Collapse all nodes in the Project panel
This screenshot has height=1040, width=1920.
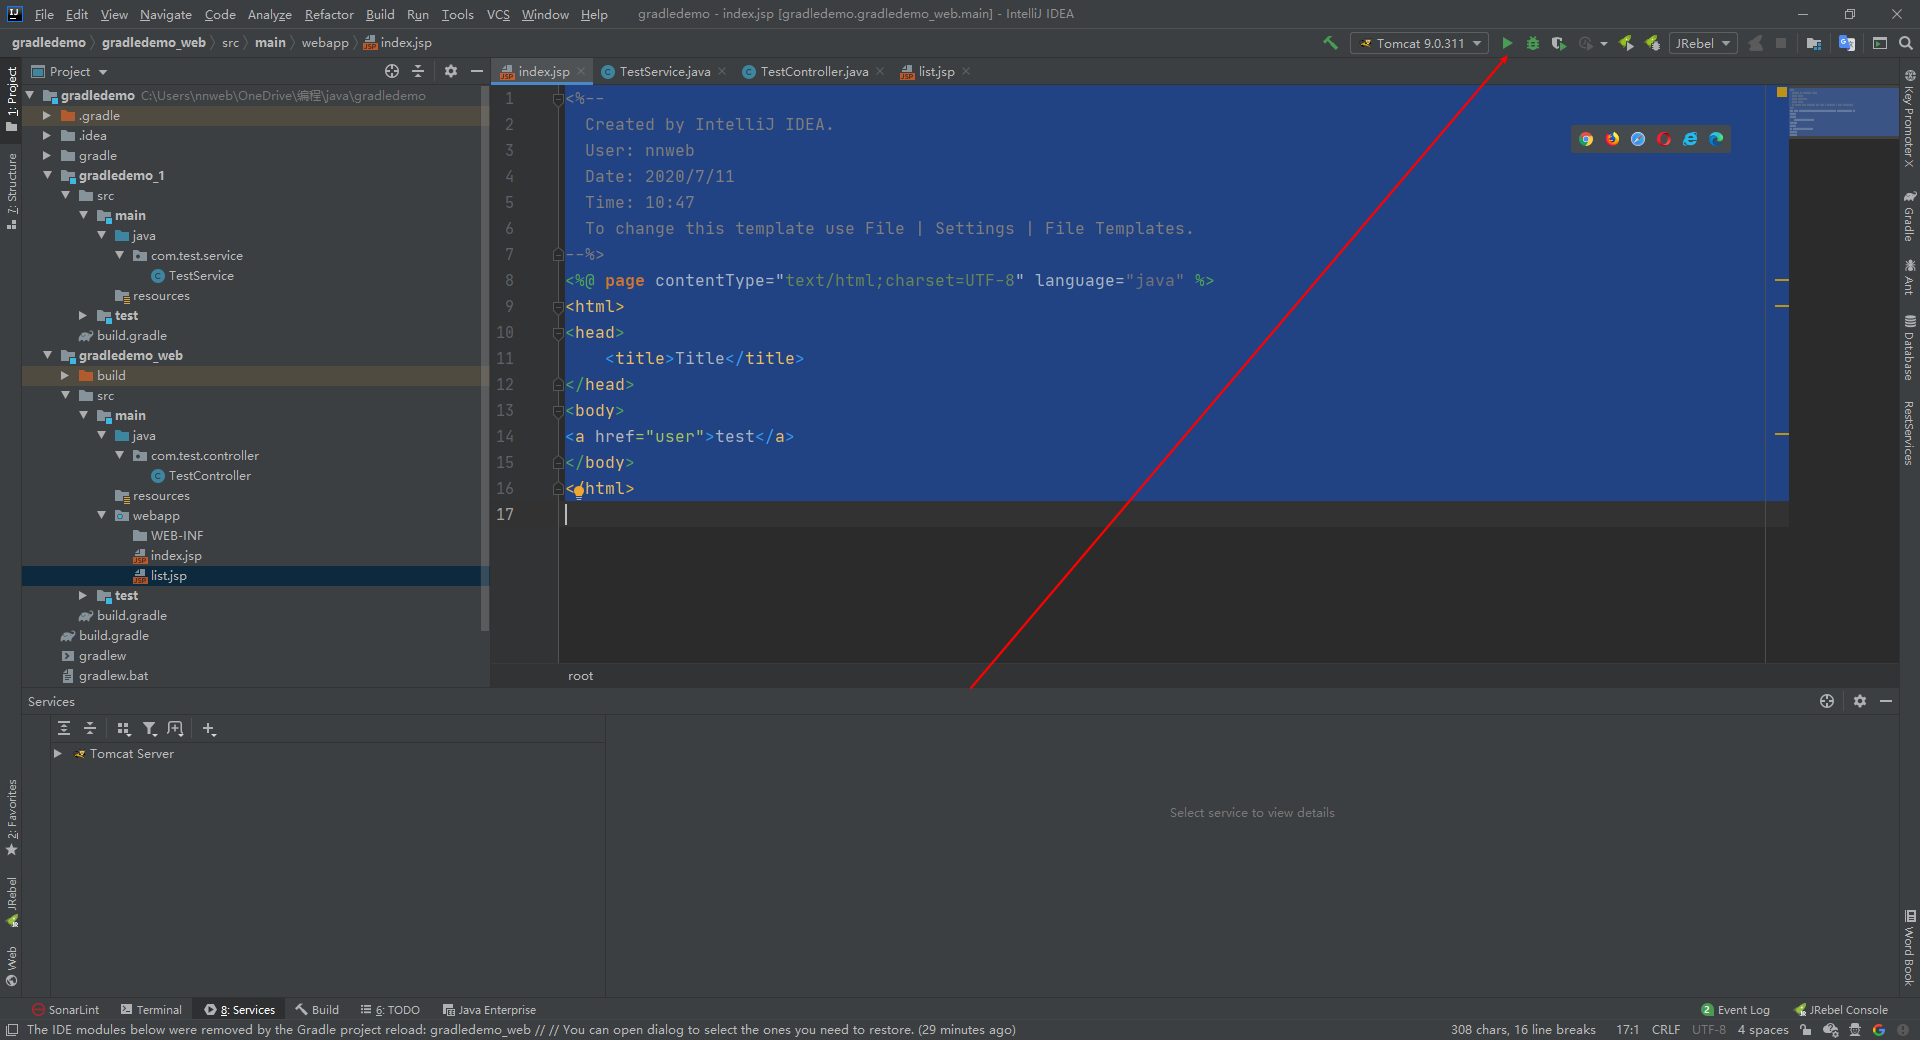[418, 71]
